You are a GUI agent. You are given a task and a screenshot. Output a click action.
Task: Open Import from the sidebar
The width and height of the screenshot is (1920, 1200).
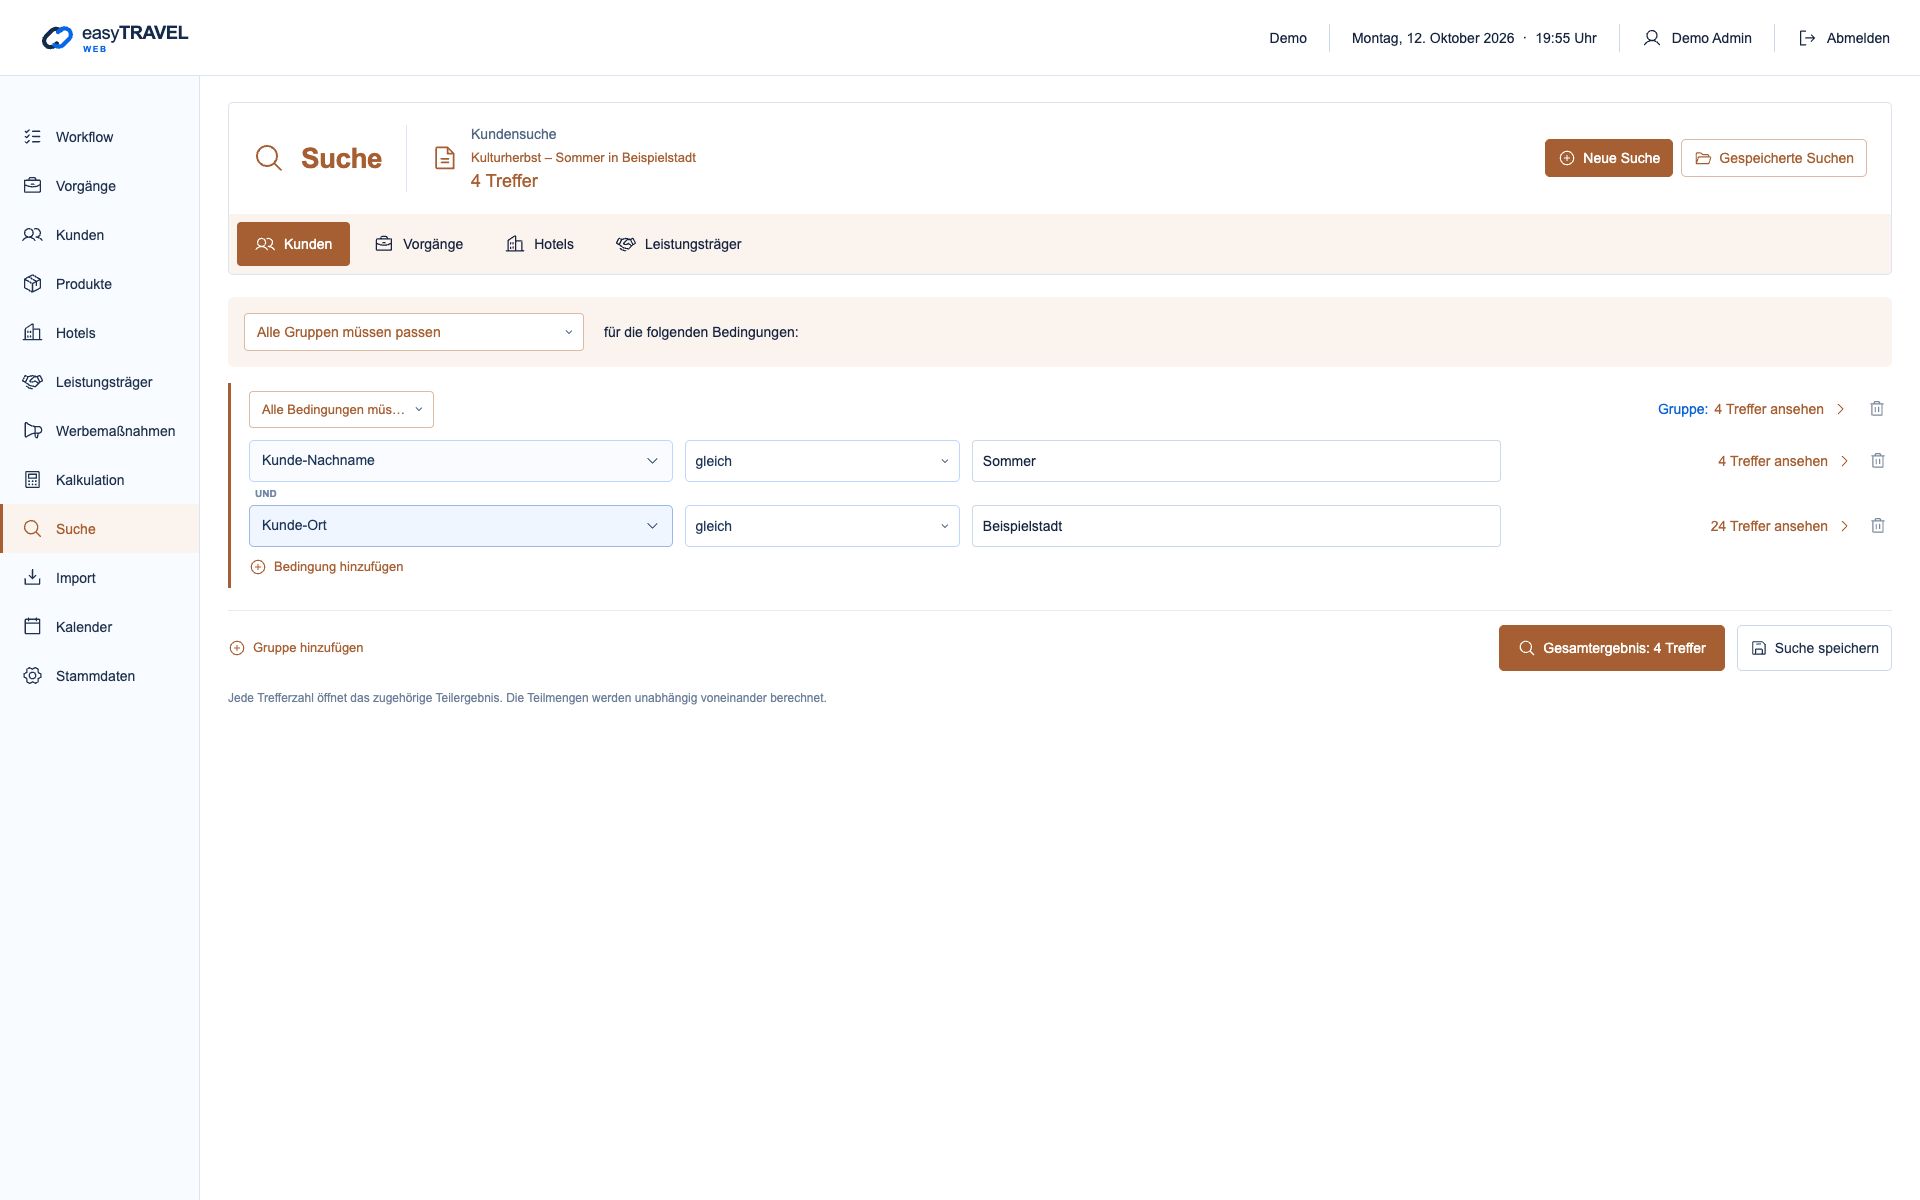[x=99, y=578]
